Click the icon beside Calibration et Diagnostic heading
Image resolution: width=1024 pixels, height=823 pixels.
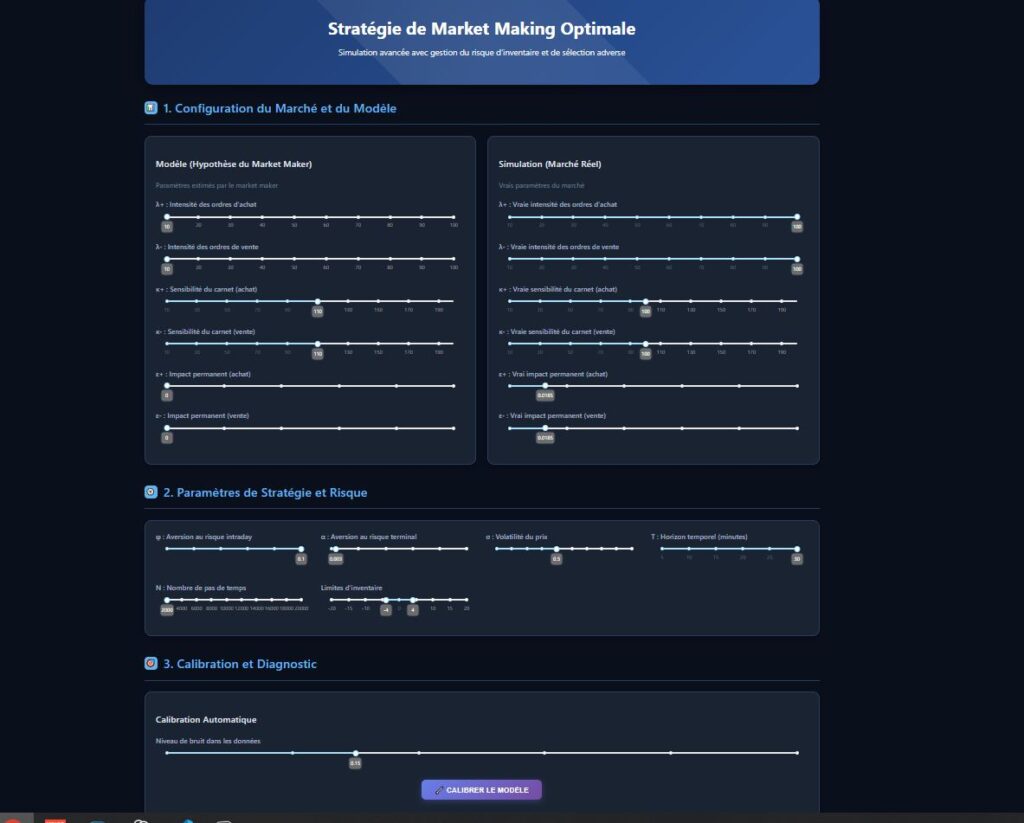point(151,663)
